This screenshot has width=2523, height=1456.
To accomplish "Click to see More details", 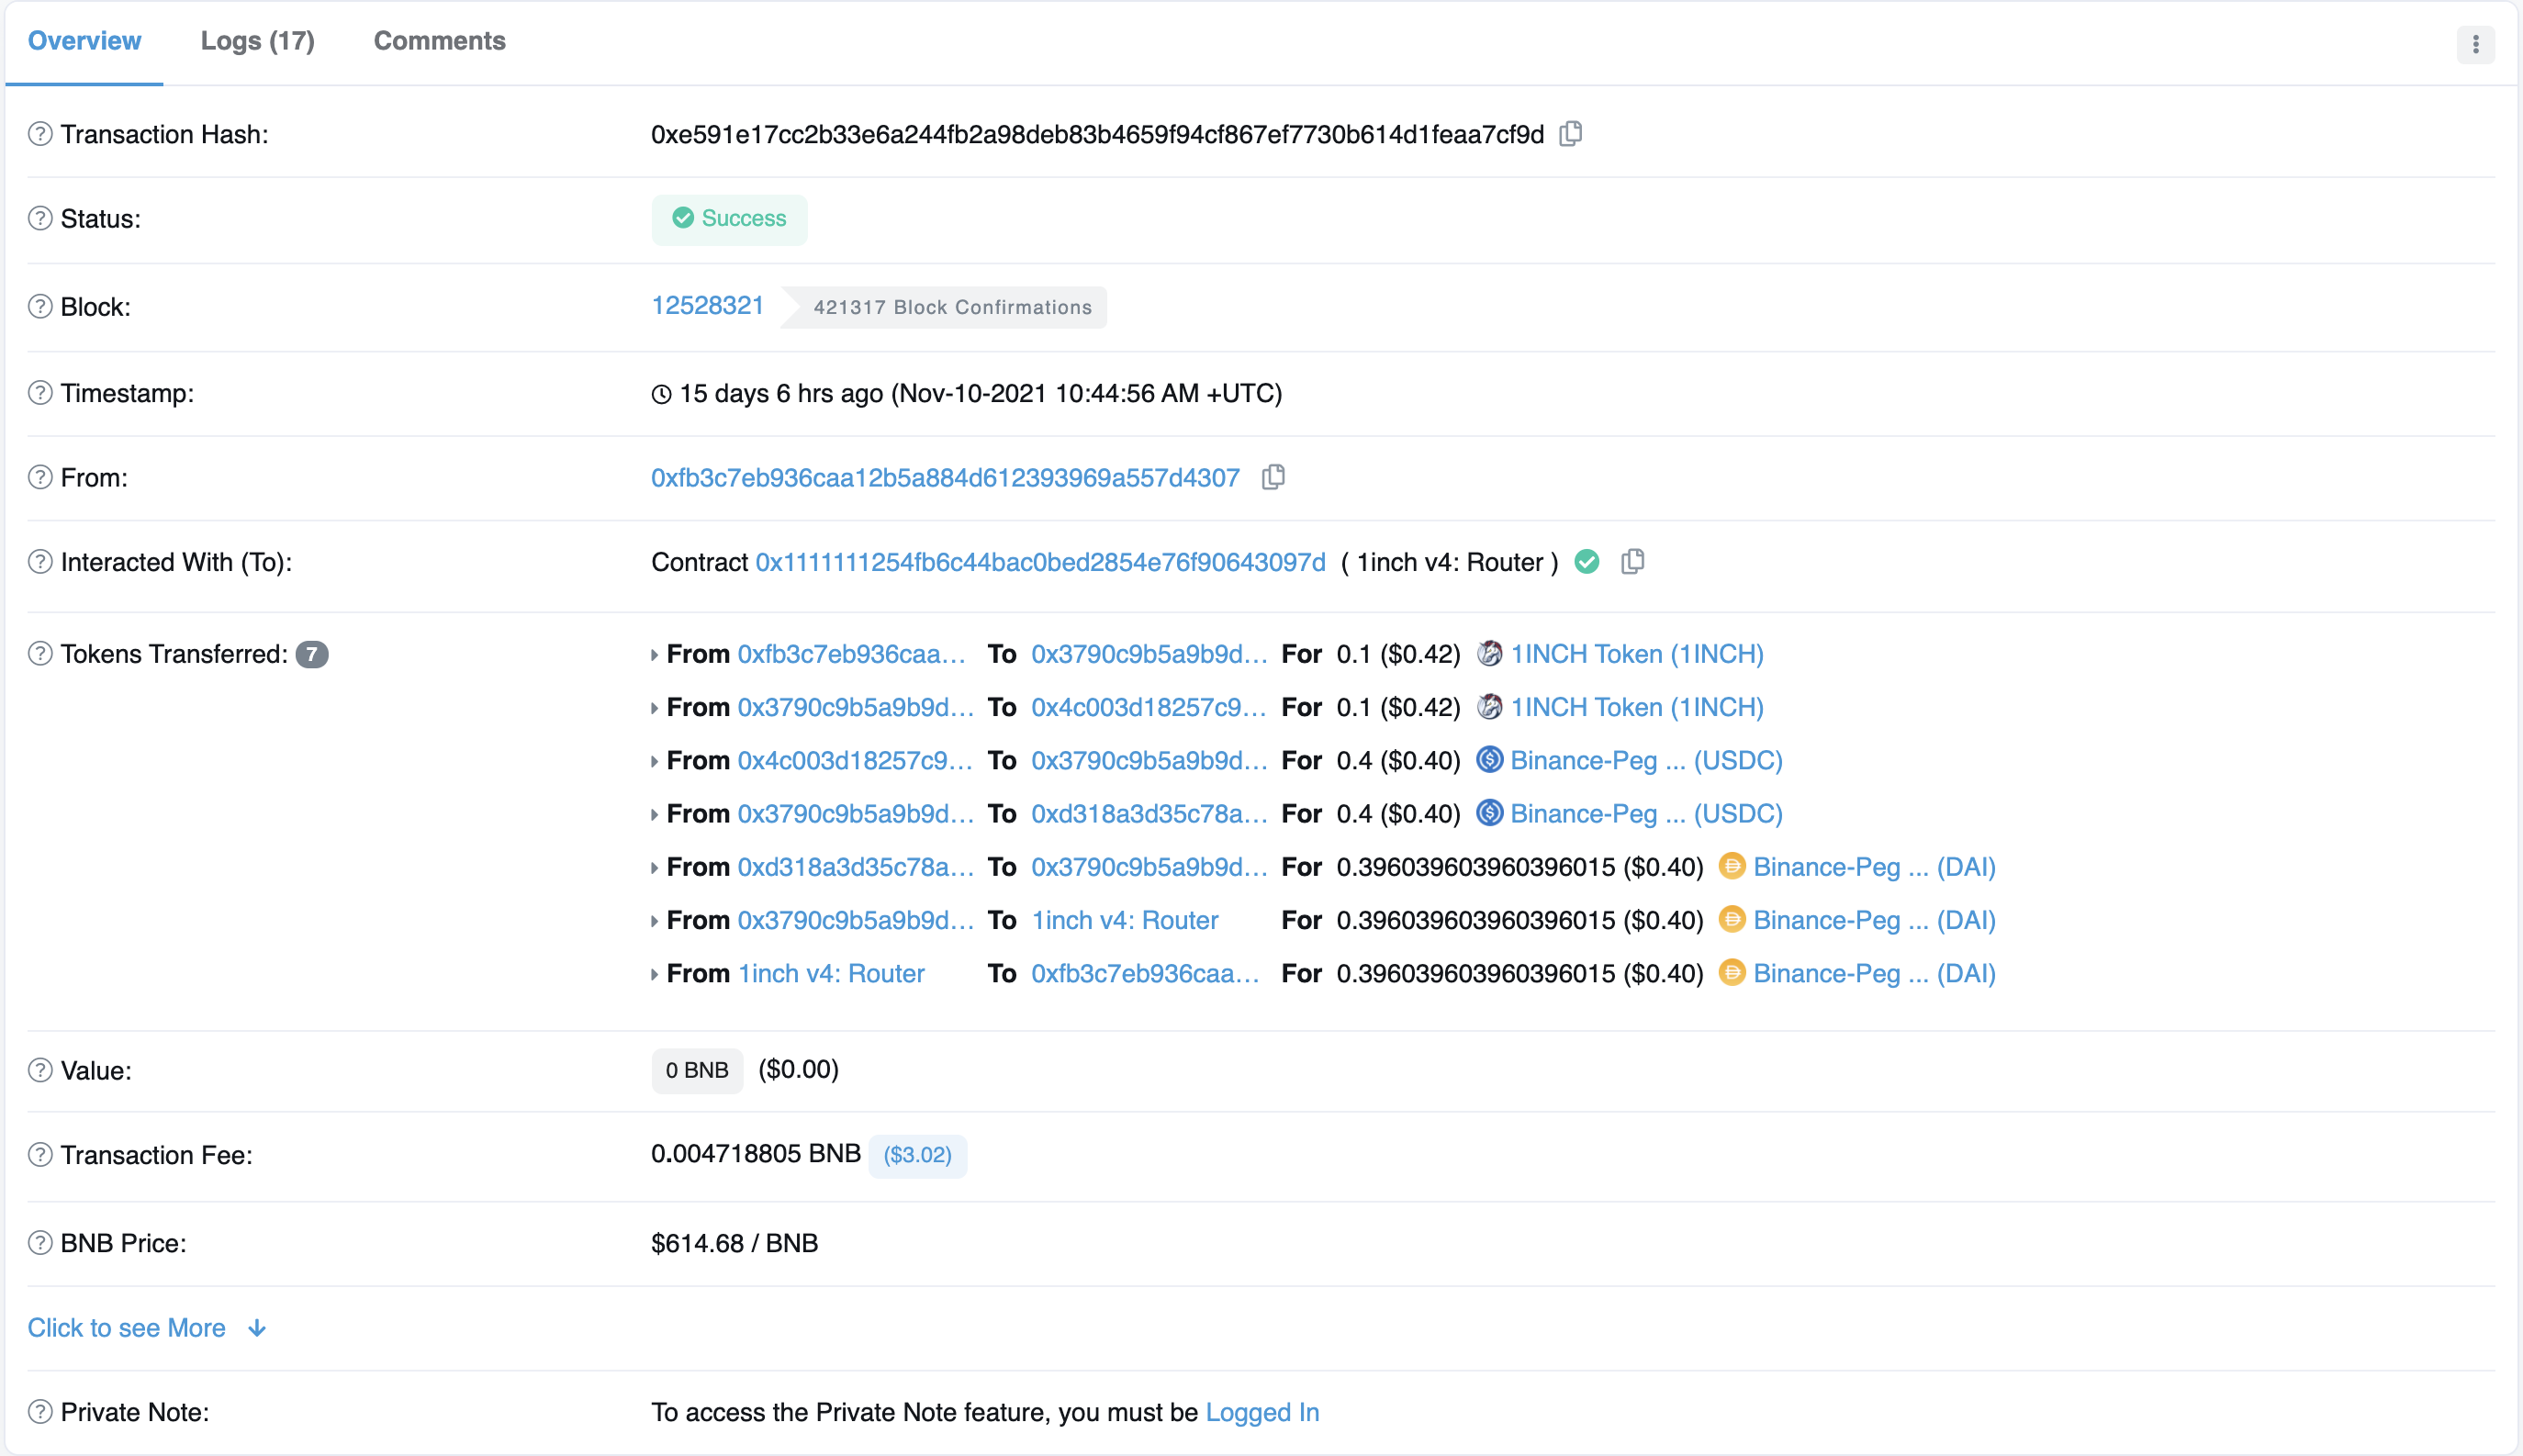I will [147, 1328].
